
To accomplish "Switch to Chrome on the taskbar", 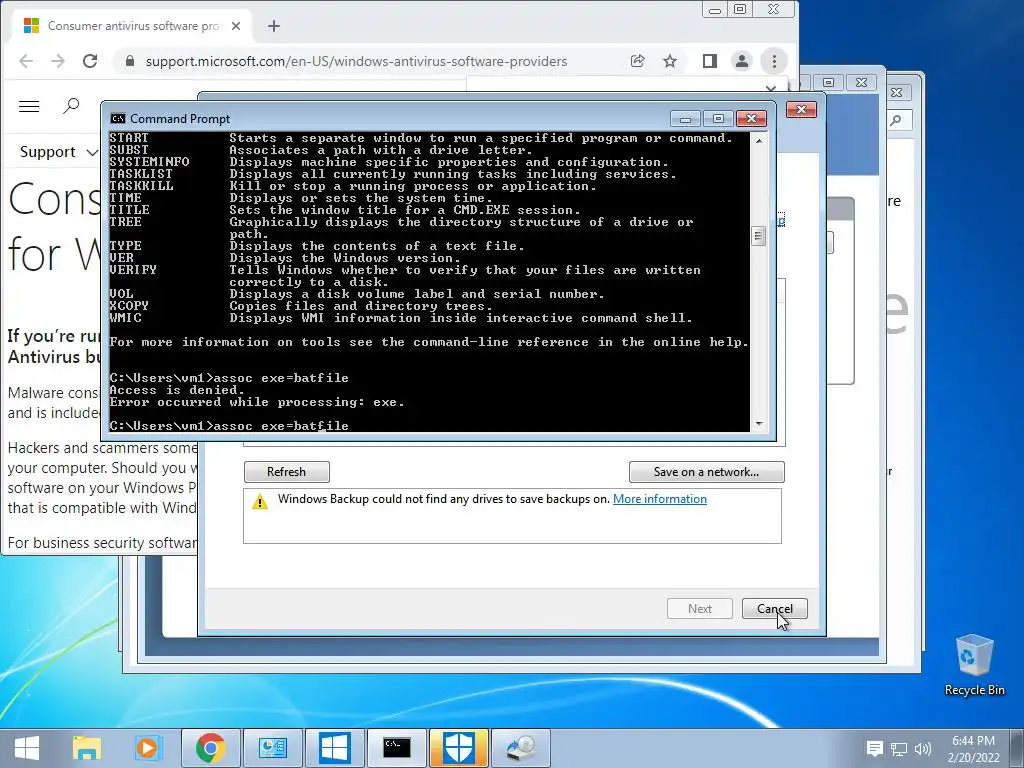I will (x=210, y=748).
